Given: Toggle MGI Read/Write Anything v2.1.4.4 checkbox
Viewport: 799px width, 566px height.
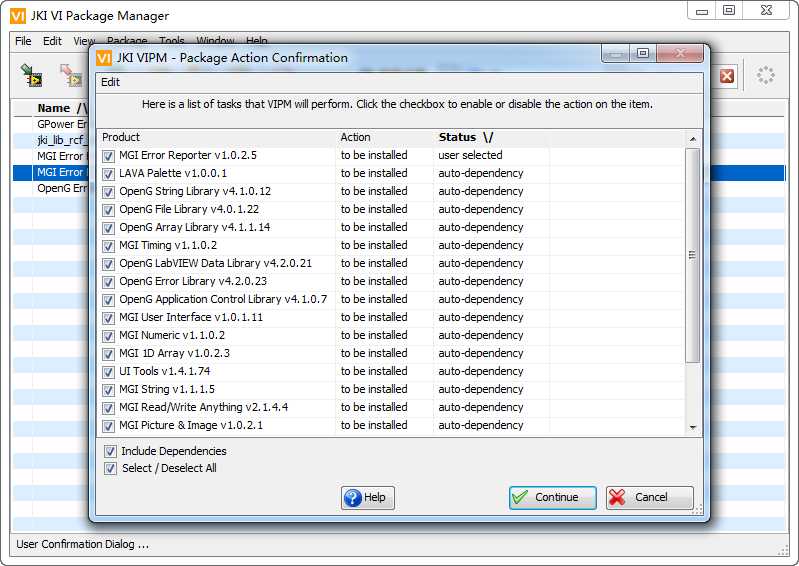Looking at the screenshot, I should (x=108, y=408).
